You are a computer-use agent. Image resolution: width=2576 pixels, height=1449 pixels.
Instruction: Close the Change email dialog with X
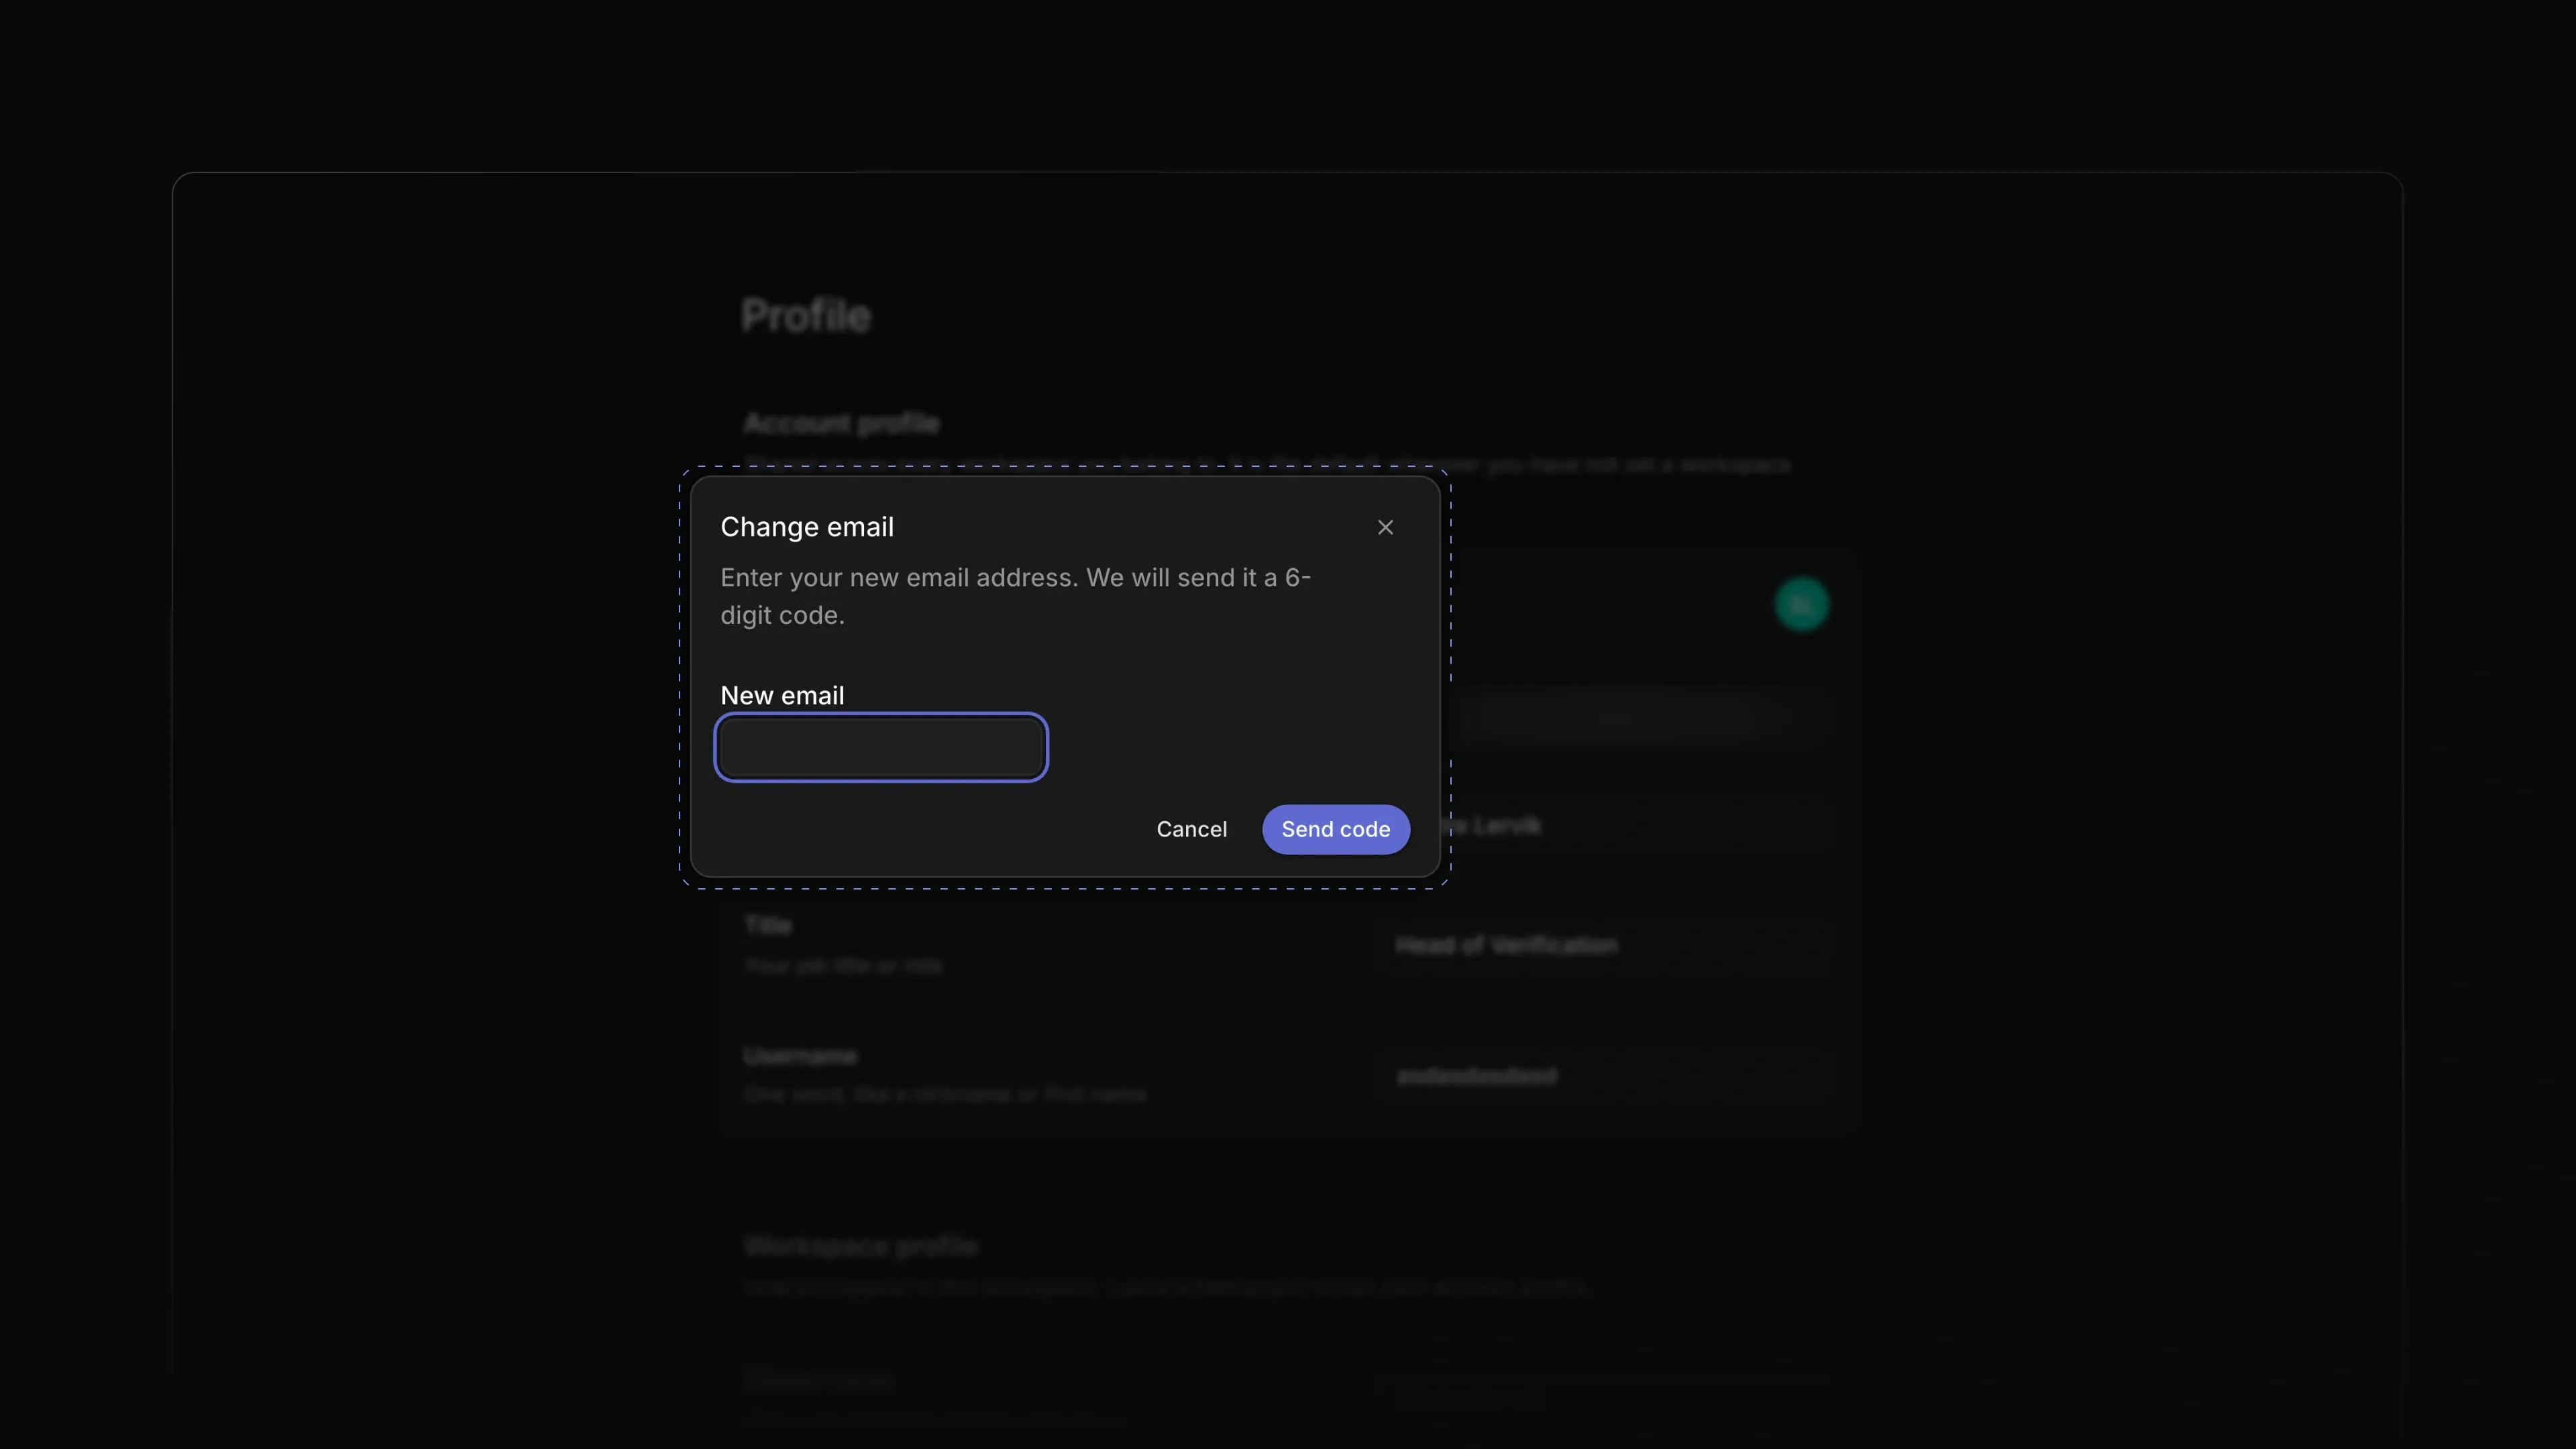1385,527
